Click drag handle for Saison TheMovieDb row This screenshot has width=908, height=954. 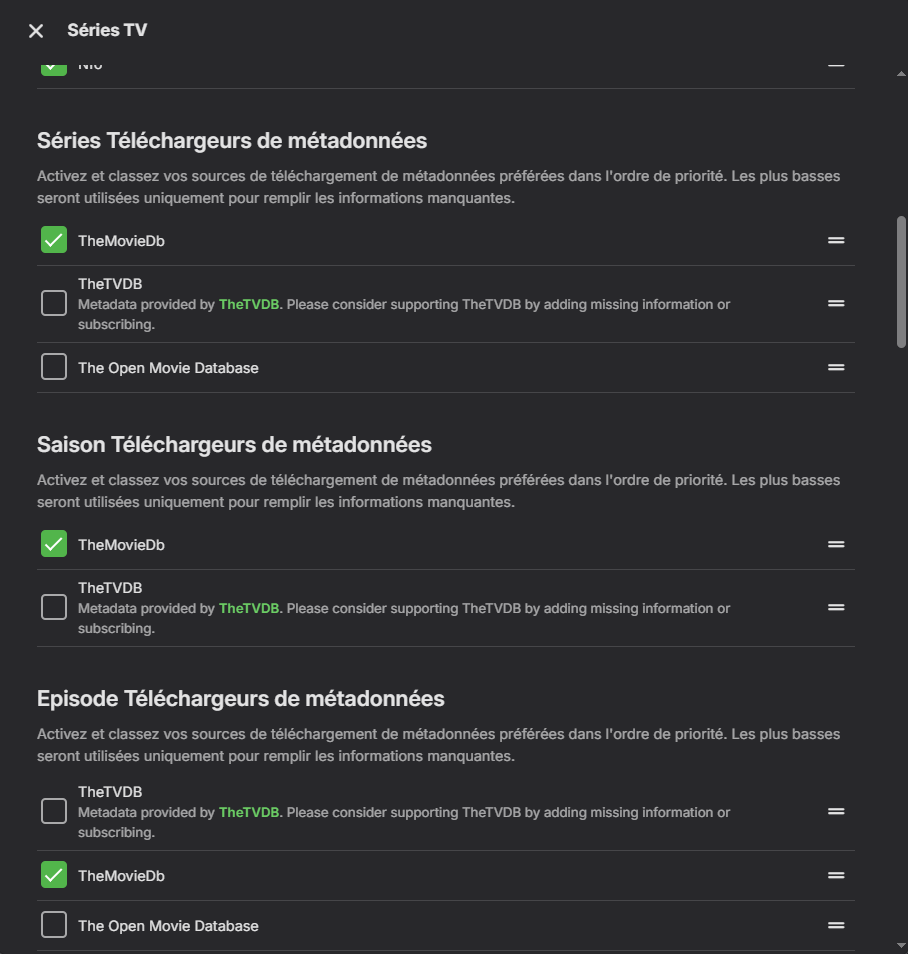[x=836, y=544]
